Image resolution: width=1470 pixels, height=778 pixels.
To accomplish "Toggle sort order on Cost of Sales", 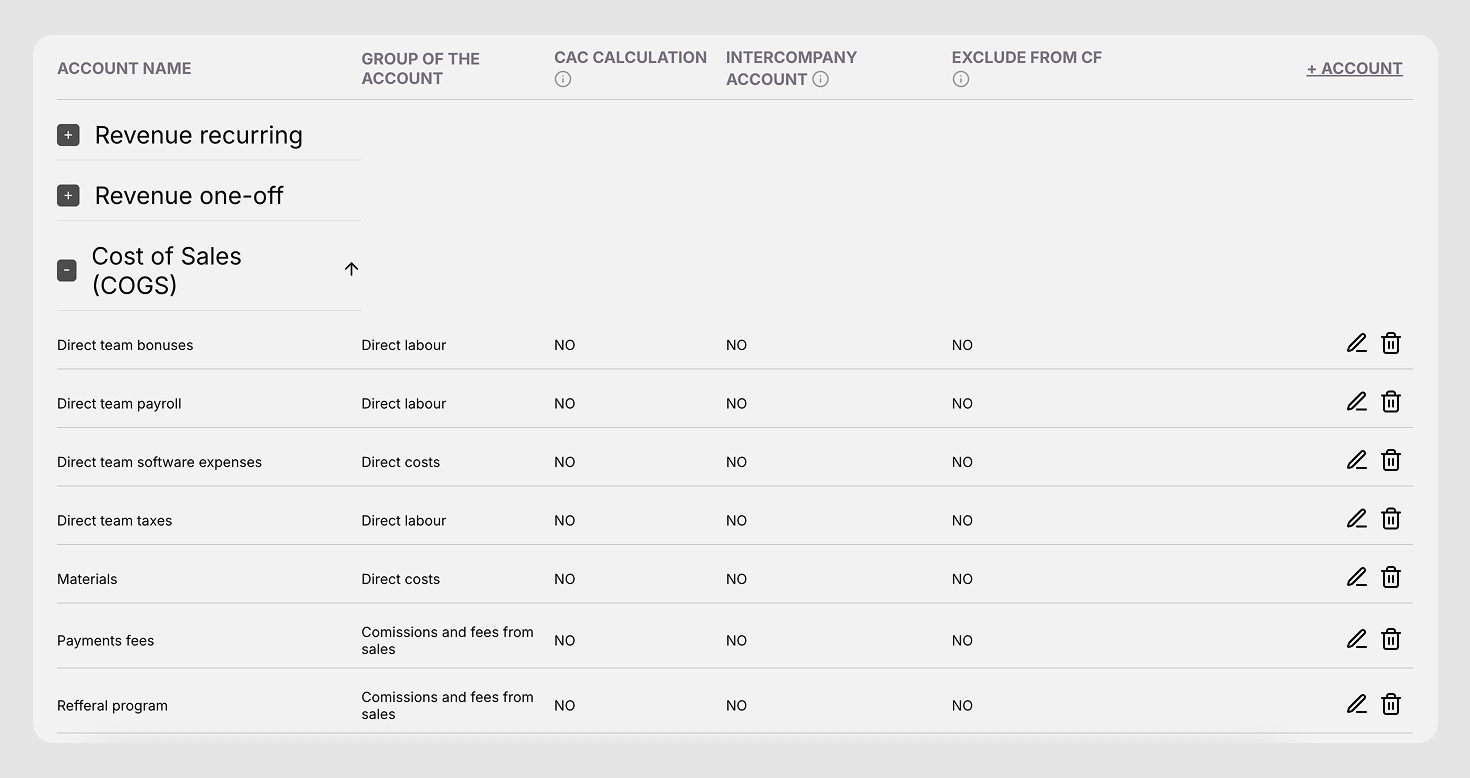I will tap(351, 269).
